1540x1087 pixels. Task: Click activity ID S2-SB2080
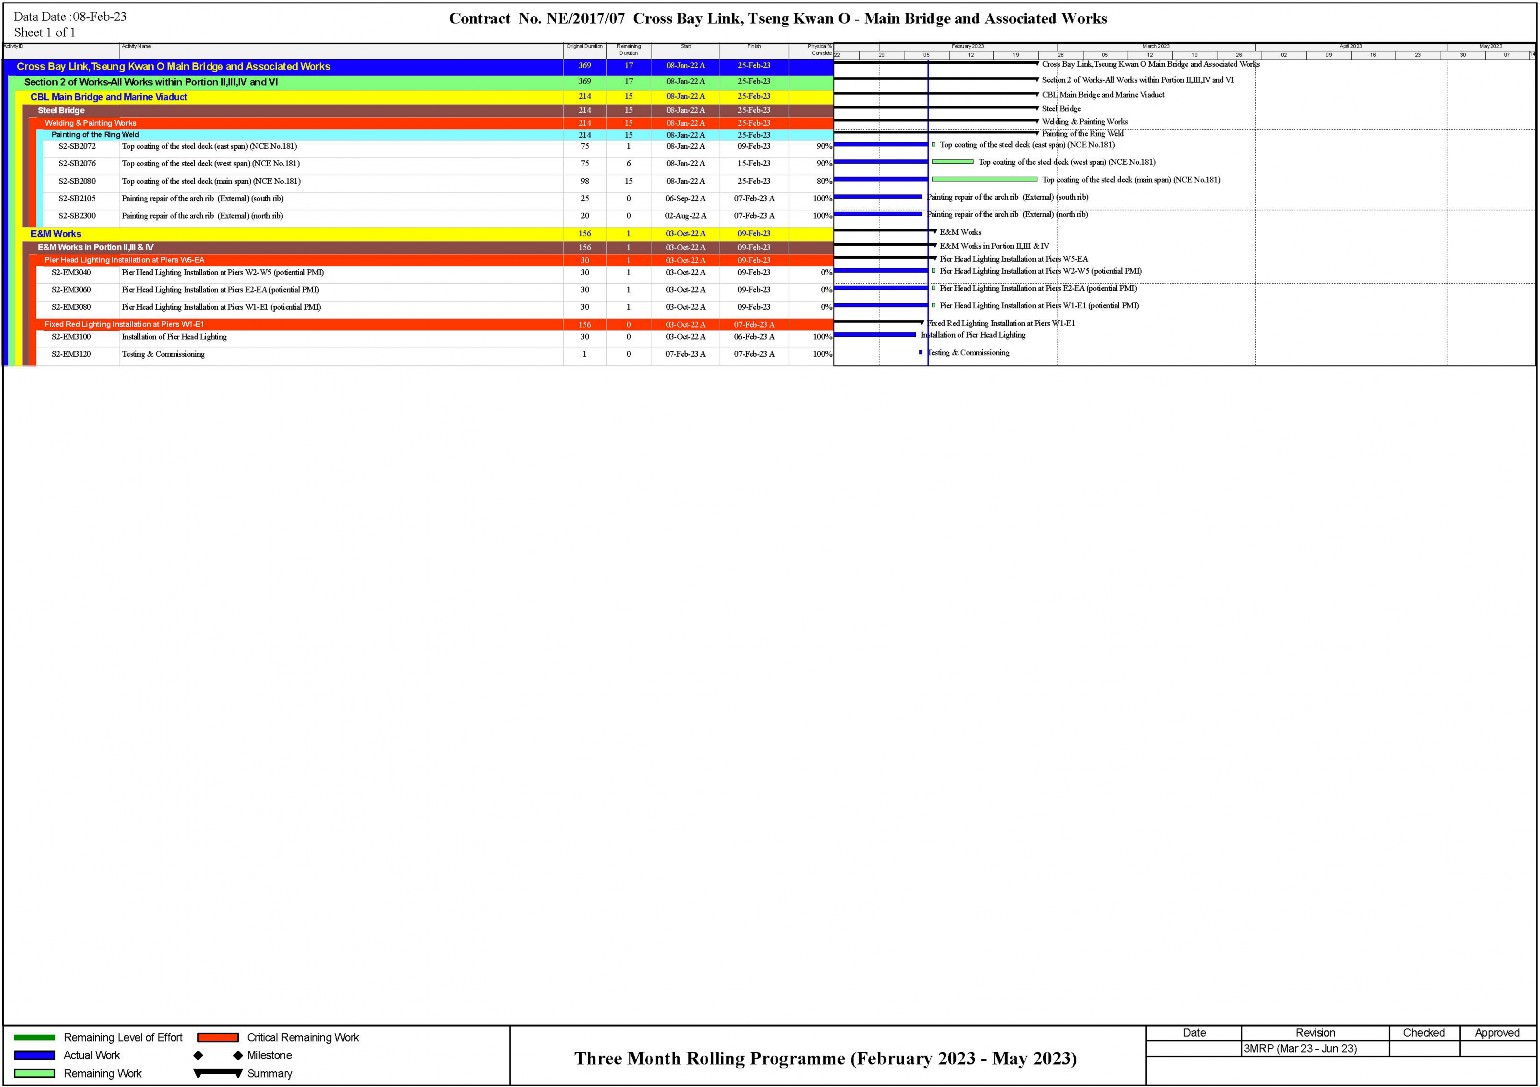[x=77, y=182]
